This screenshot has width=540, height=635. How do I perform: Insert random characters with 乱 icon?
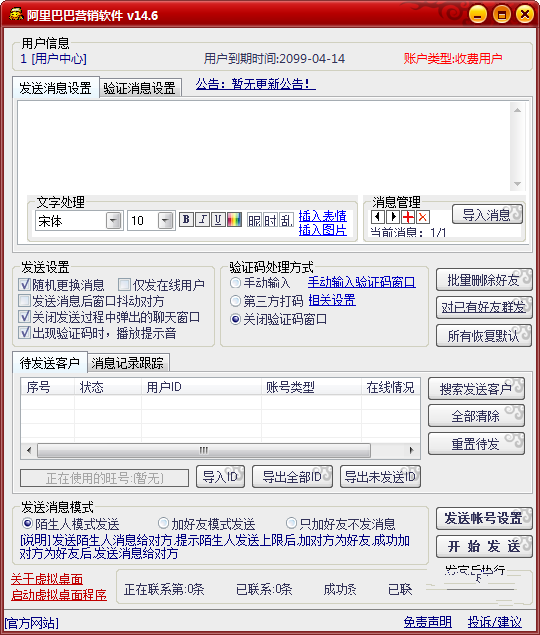tap(286, 220)
